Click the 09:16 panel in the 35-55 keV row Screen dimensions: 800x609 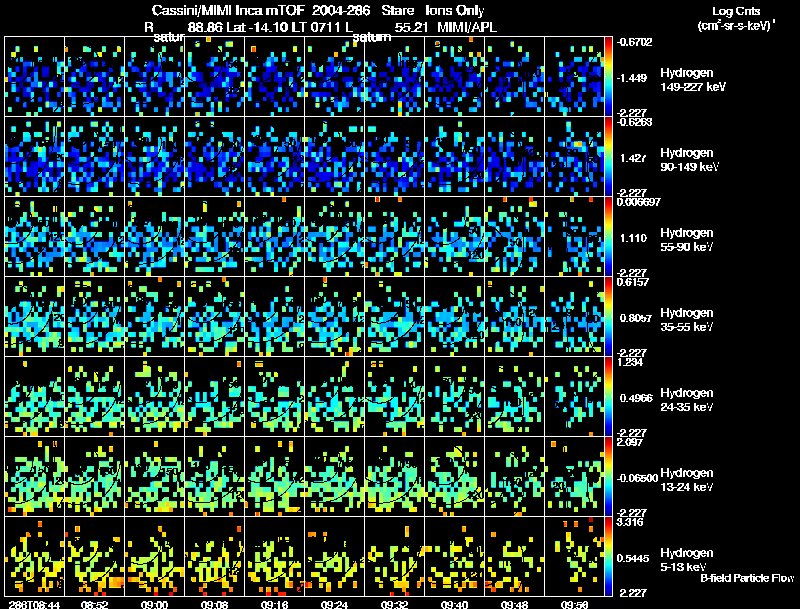(x=274, y=316)
